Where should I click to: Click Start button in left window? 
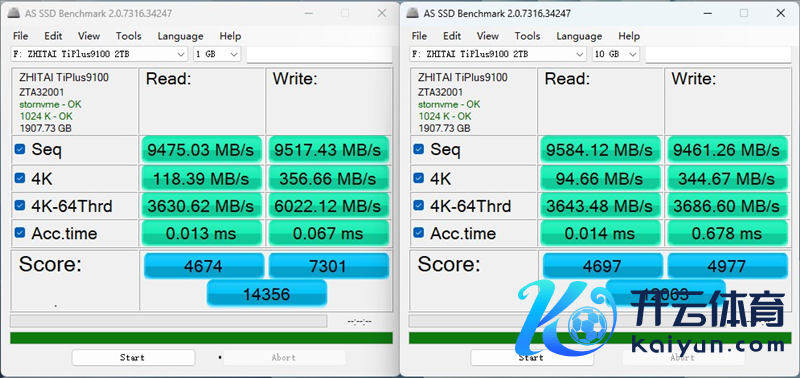tap(133, 358)
